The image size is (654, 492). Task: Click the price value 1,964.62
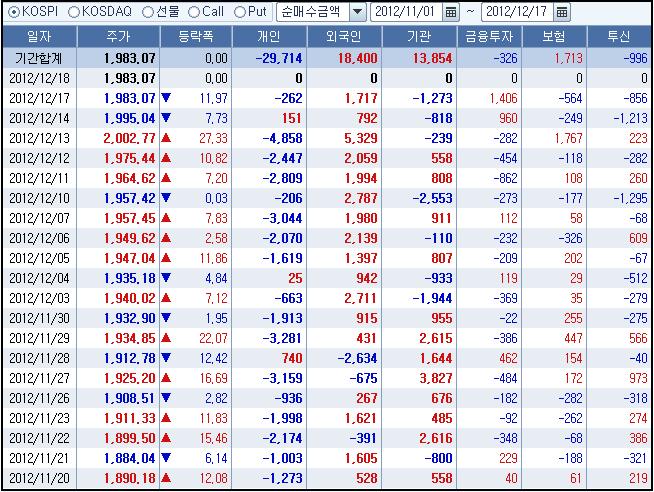click(130, 178)
